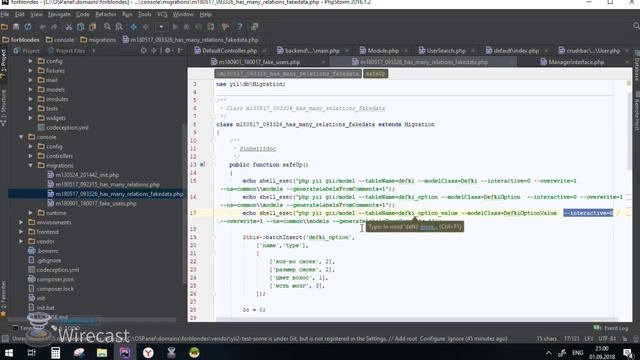Select m130524_201442_init.php in tree
This screenshot has height=360, width=640.
click(87, 175)
